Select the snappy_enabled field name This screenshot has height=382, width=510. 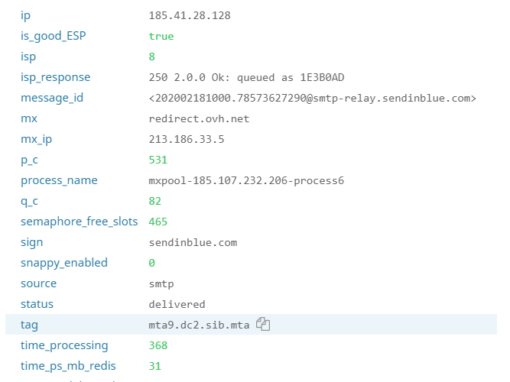point(64,263)
